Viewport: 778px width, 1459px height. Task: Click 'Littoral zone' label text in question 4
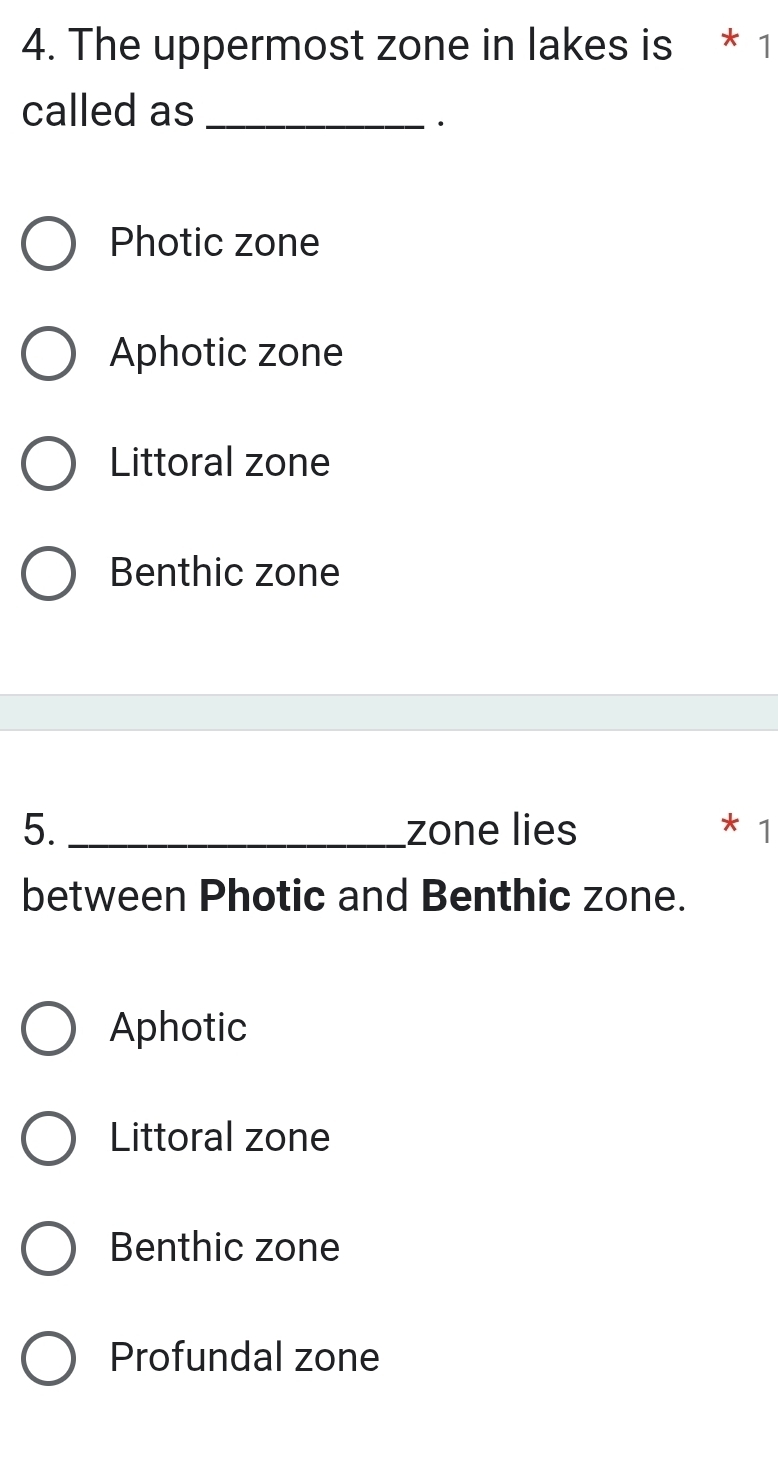point(220,463)
